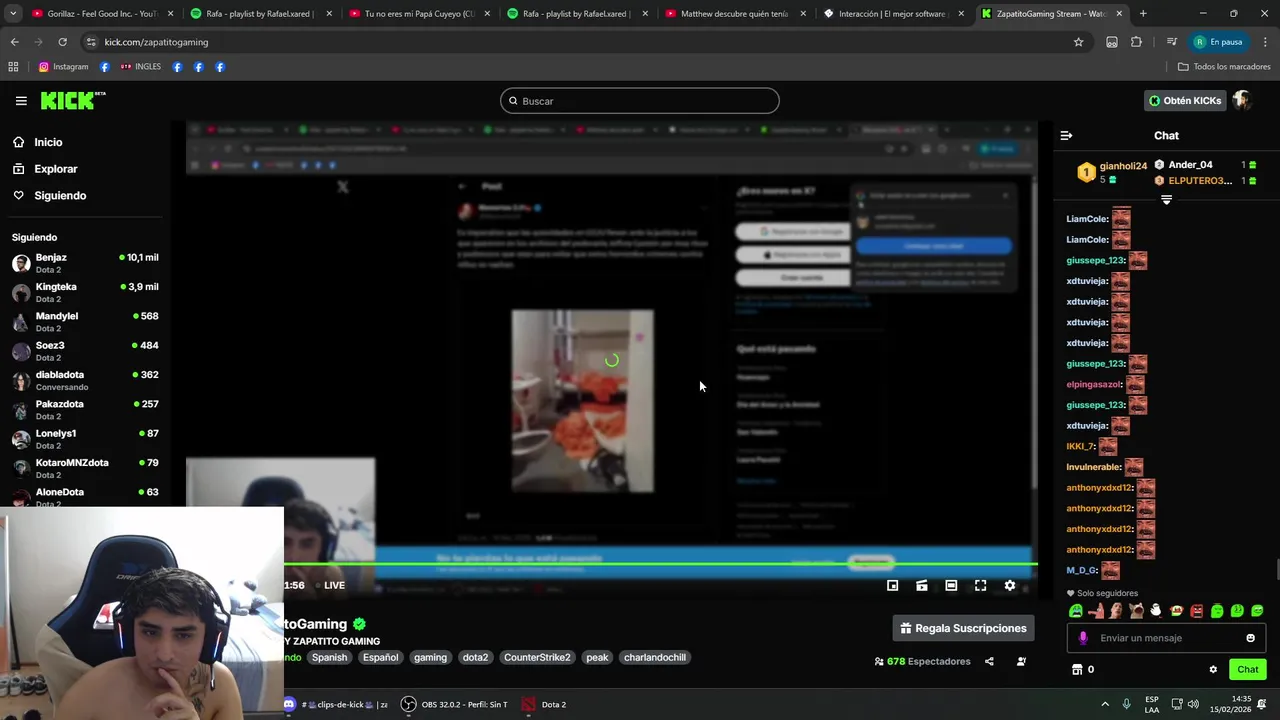The height and width of the screenshot is (720, 1280).
Task: Open Benjaz followed channel
Action: (84, 263)
